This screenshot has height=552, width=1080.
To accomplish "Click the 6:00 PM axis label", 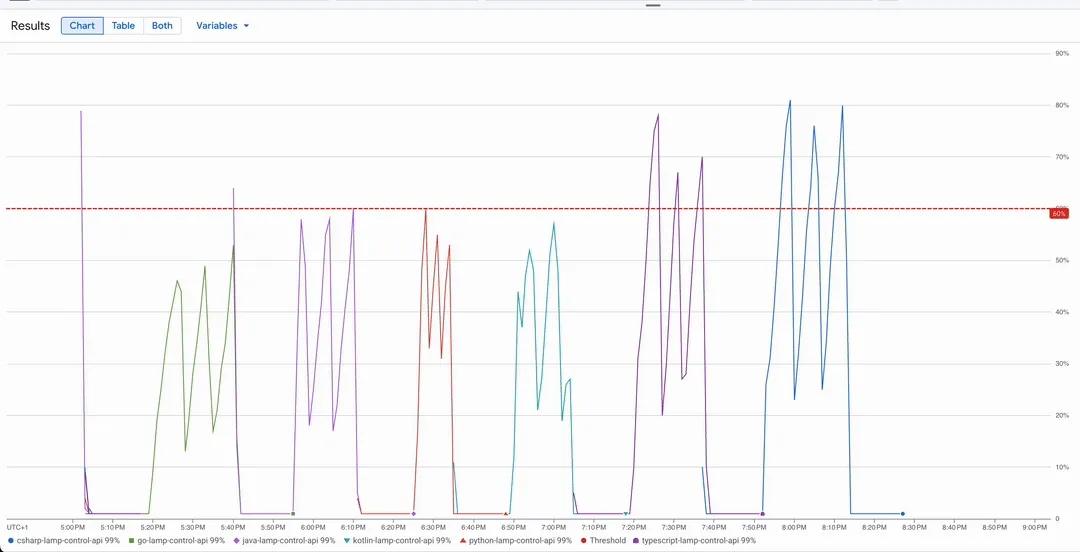I will click(313, 527).
